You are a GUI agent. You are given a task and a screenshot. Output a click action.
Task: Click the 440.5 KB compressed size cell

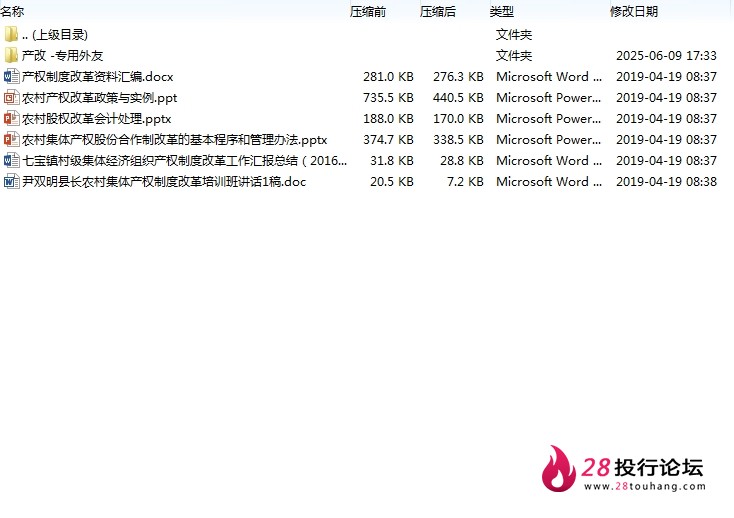(x=458, y=98)
